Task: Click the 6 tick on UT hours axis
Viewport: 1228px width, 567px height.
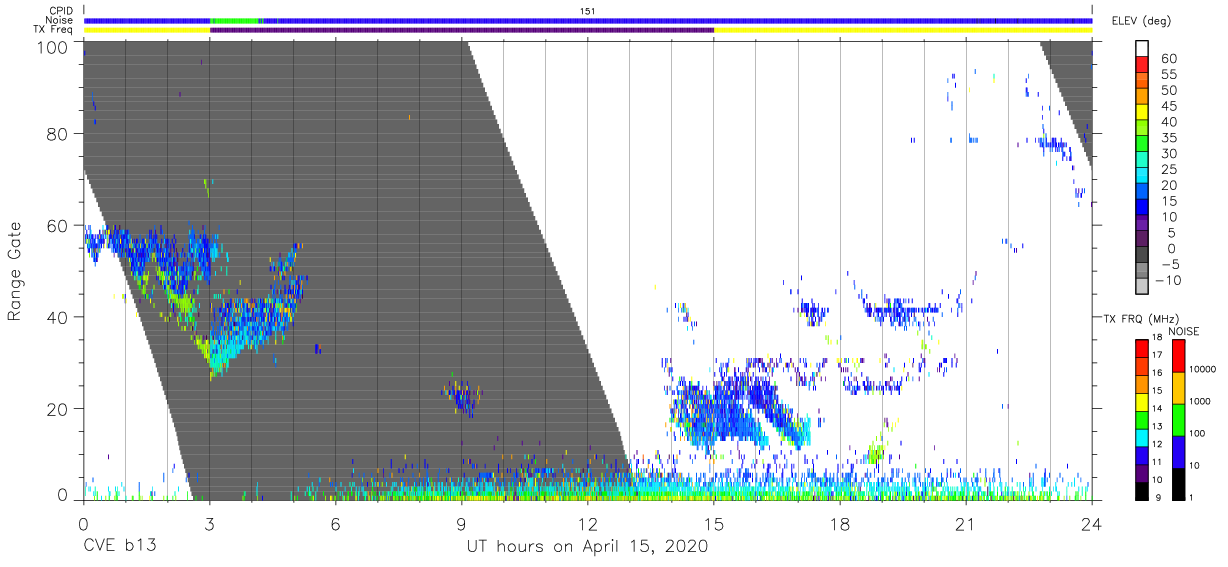Action: (x=335, y=523)
